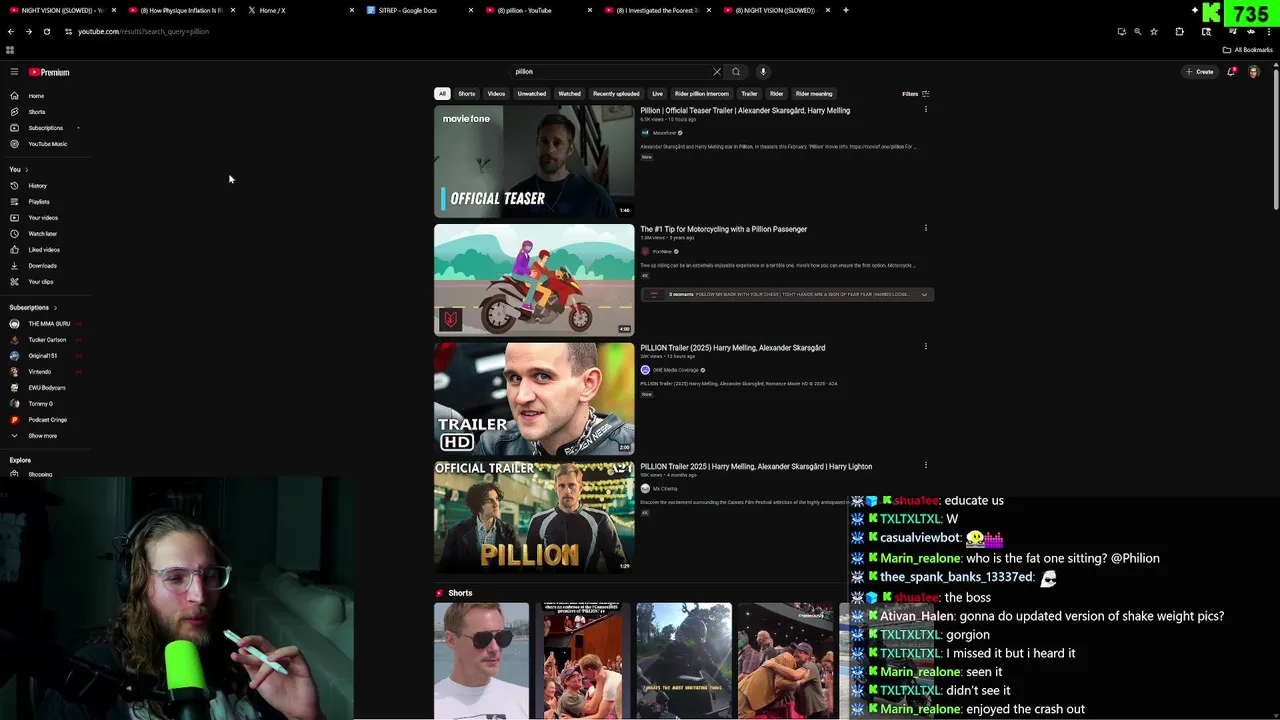
Task: Click the Create button
Action: [x=1199, y=72]
